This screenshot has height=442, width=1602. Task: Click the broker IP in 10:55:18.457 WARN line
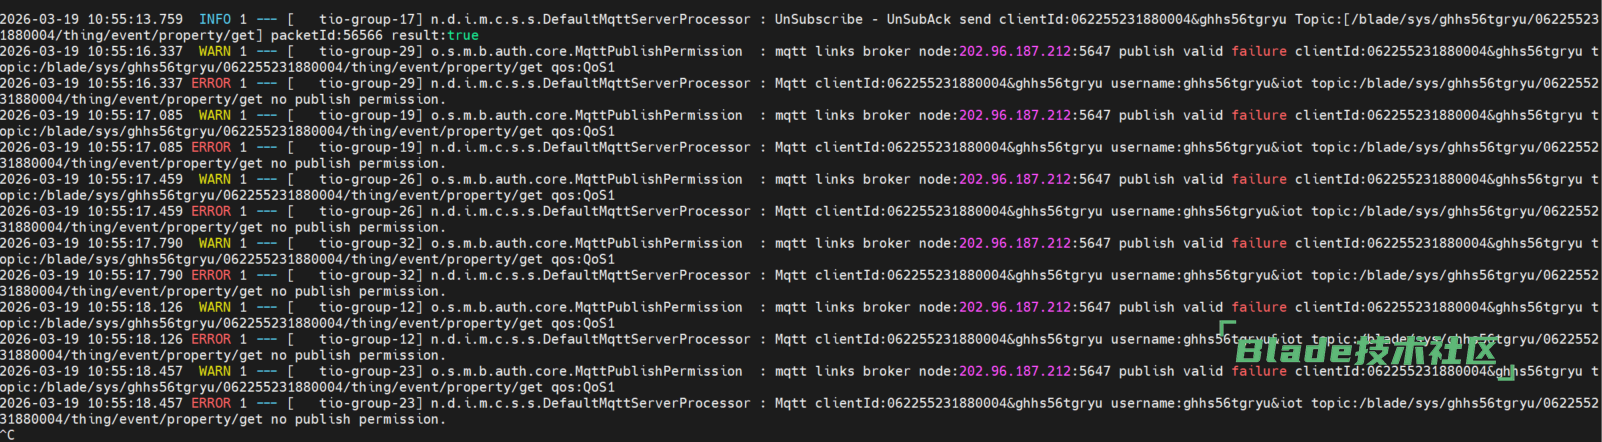[x=1015, y=371]
